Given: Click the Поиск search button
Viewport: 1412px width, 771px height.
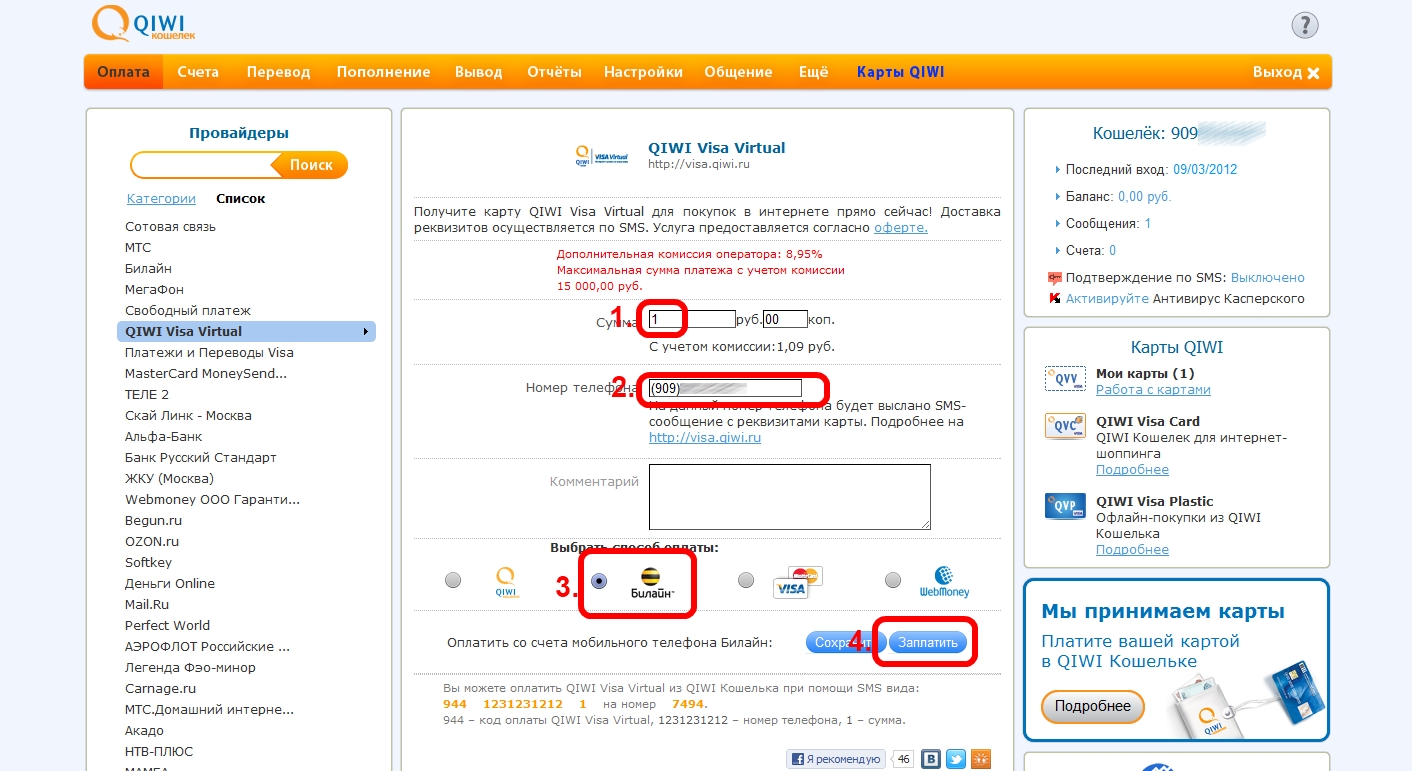Looking at the screenshot, I should click(311, 165).
